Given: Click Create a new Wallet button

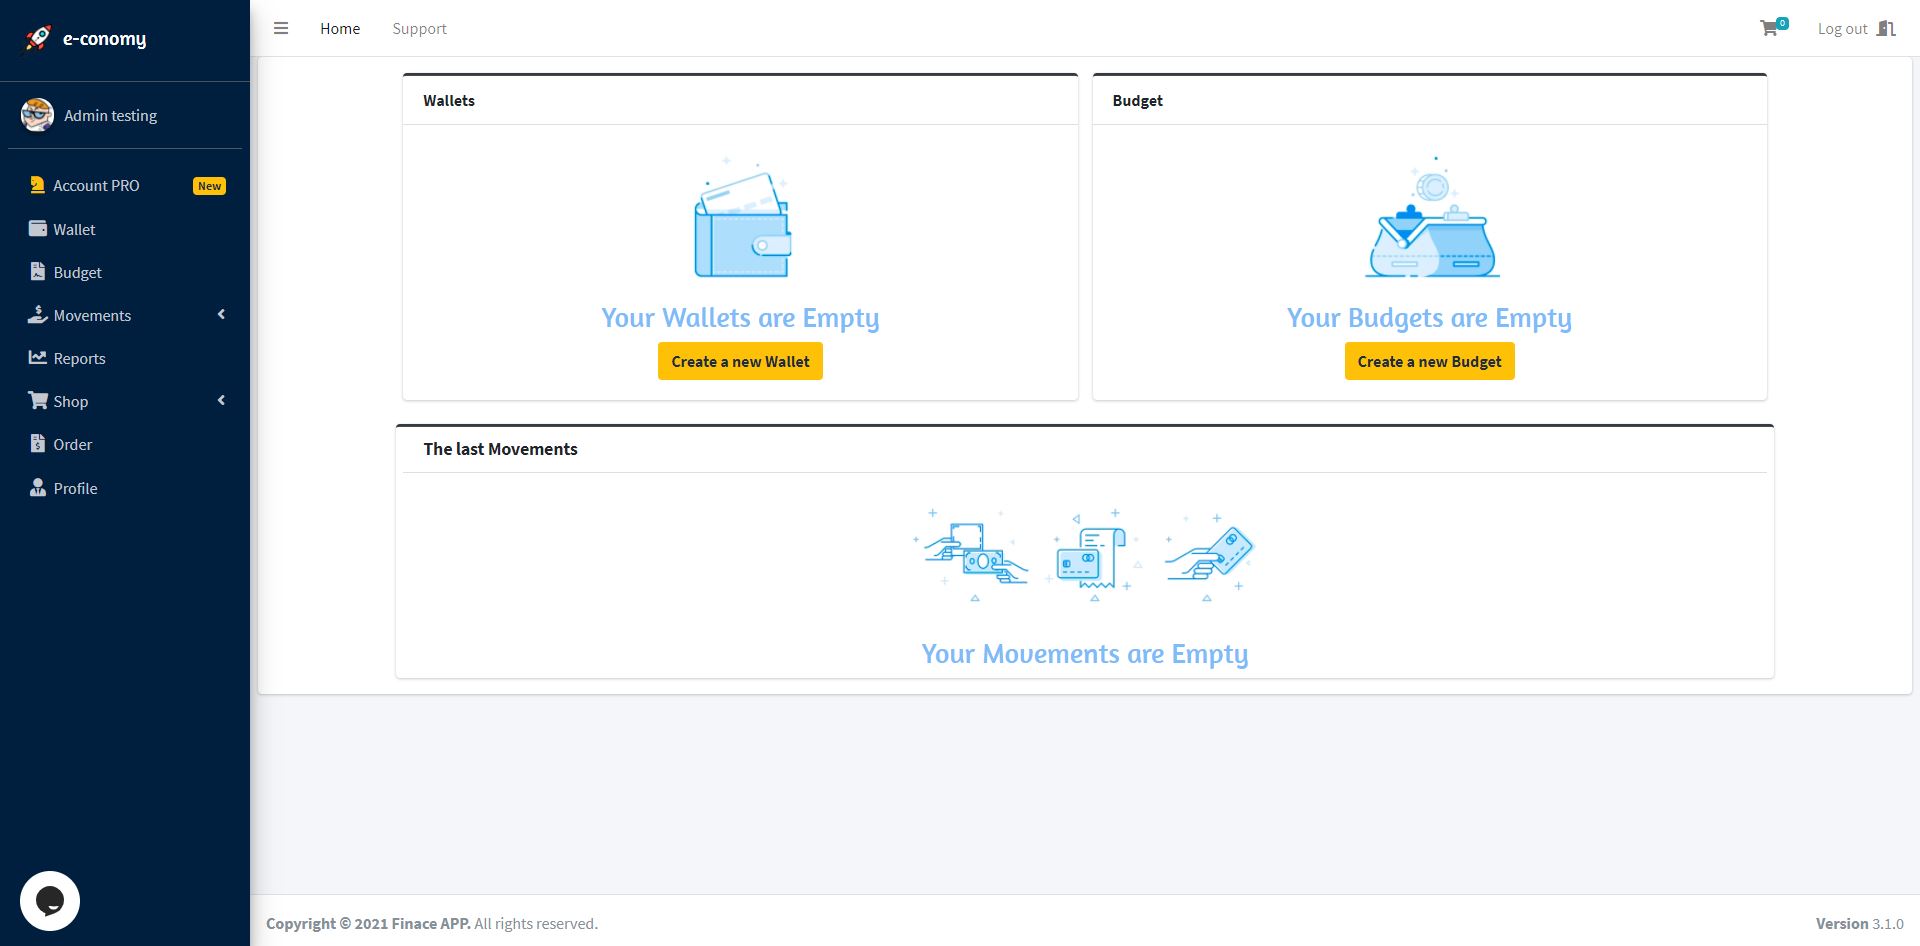Looking at the screenshot, I should pyautogui.click(x=740, y=361).
